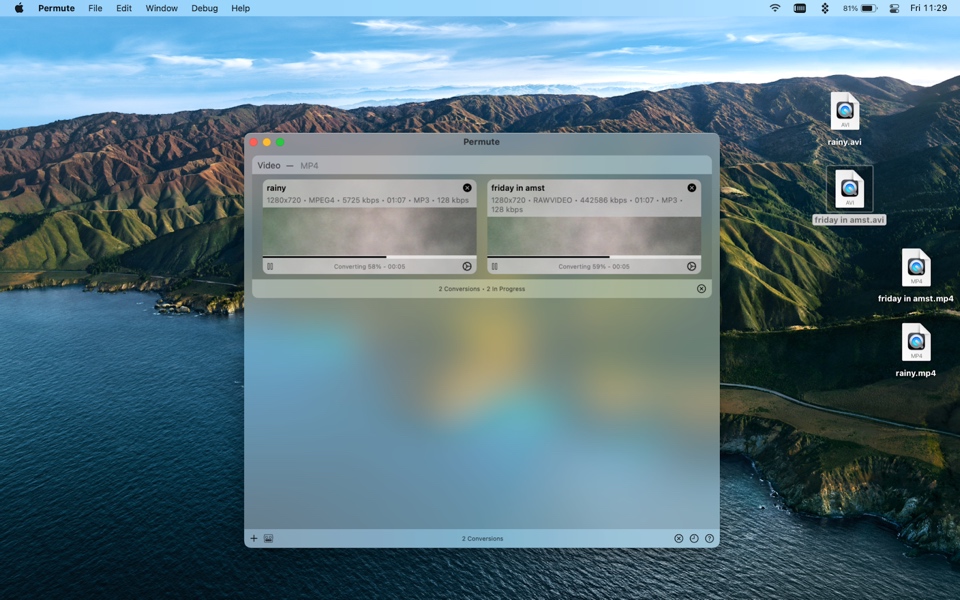
Task: Click the round play icon on rainy card
Action: (467, 267)
